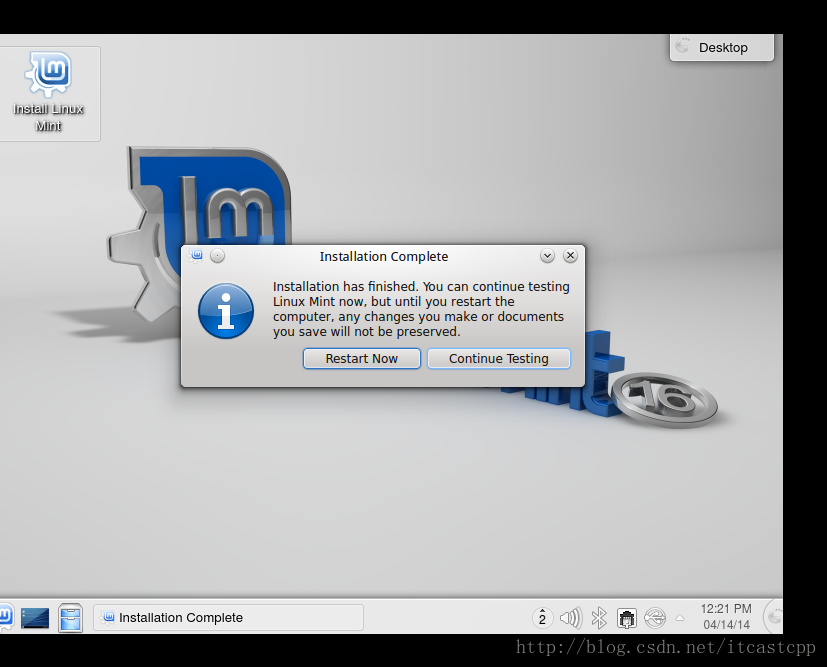
Task: Open the Linux Mint menu launcher in the panel
Action: 5,617
